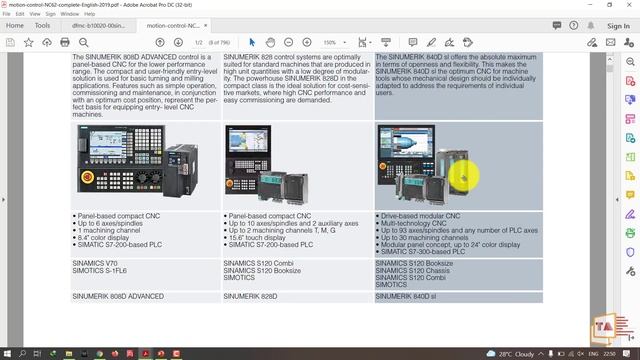The height and width of the screenshot is (360, 640).
Task: Open the Help menu
Action: [89, 14]
